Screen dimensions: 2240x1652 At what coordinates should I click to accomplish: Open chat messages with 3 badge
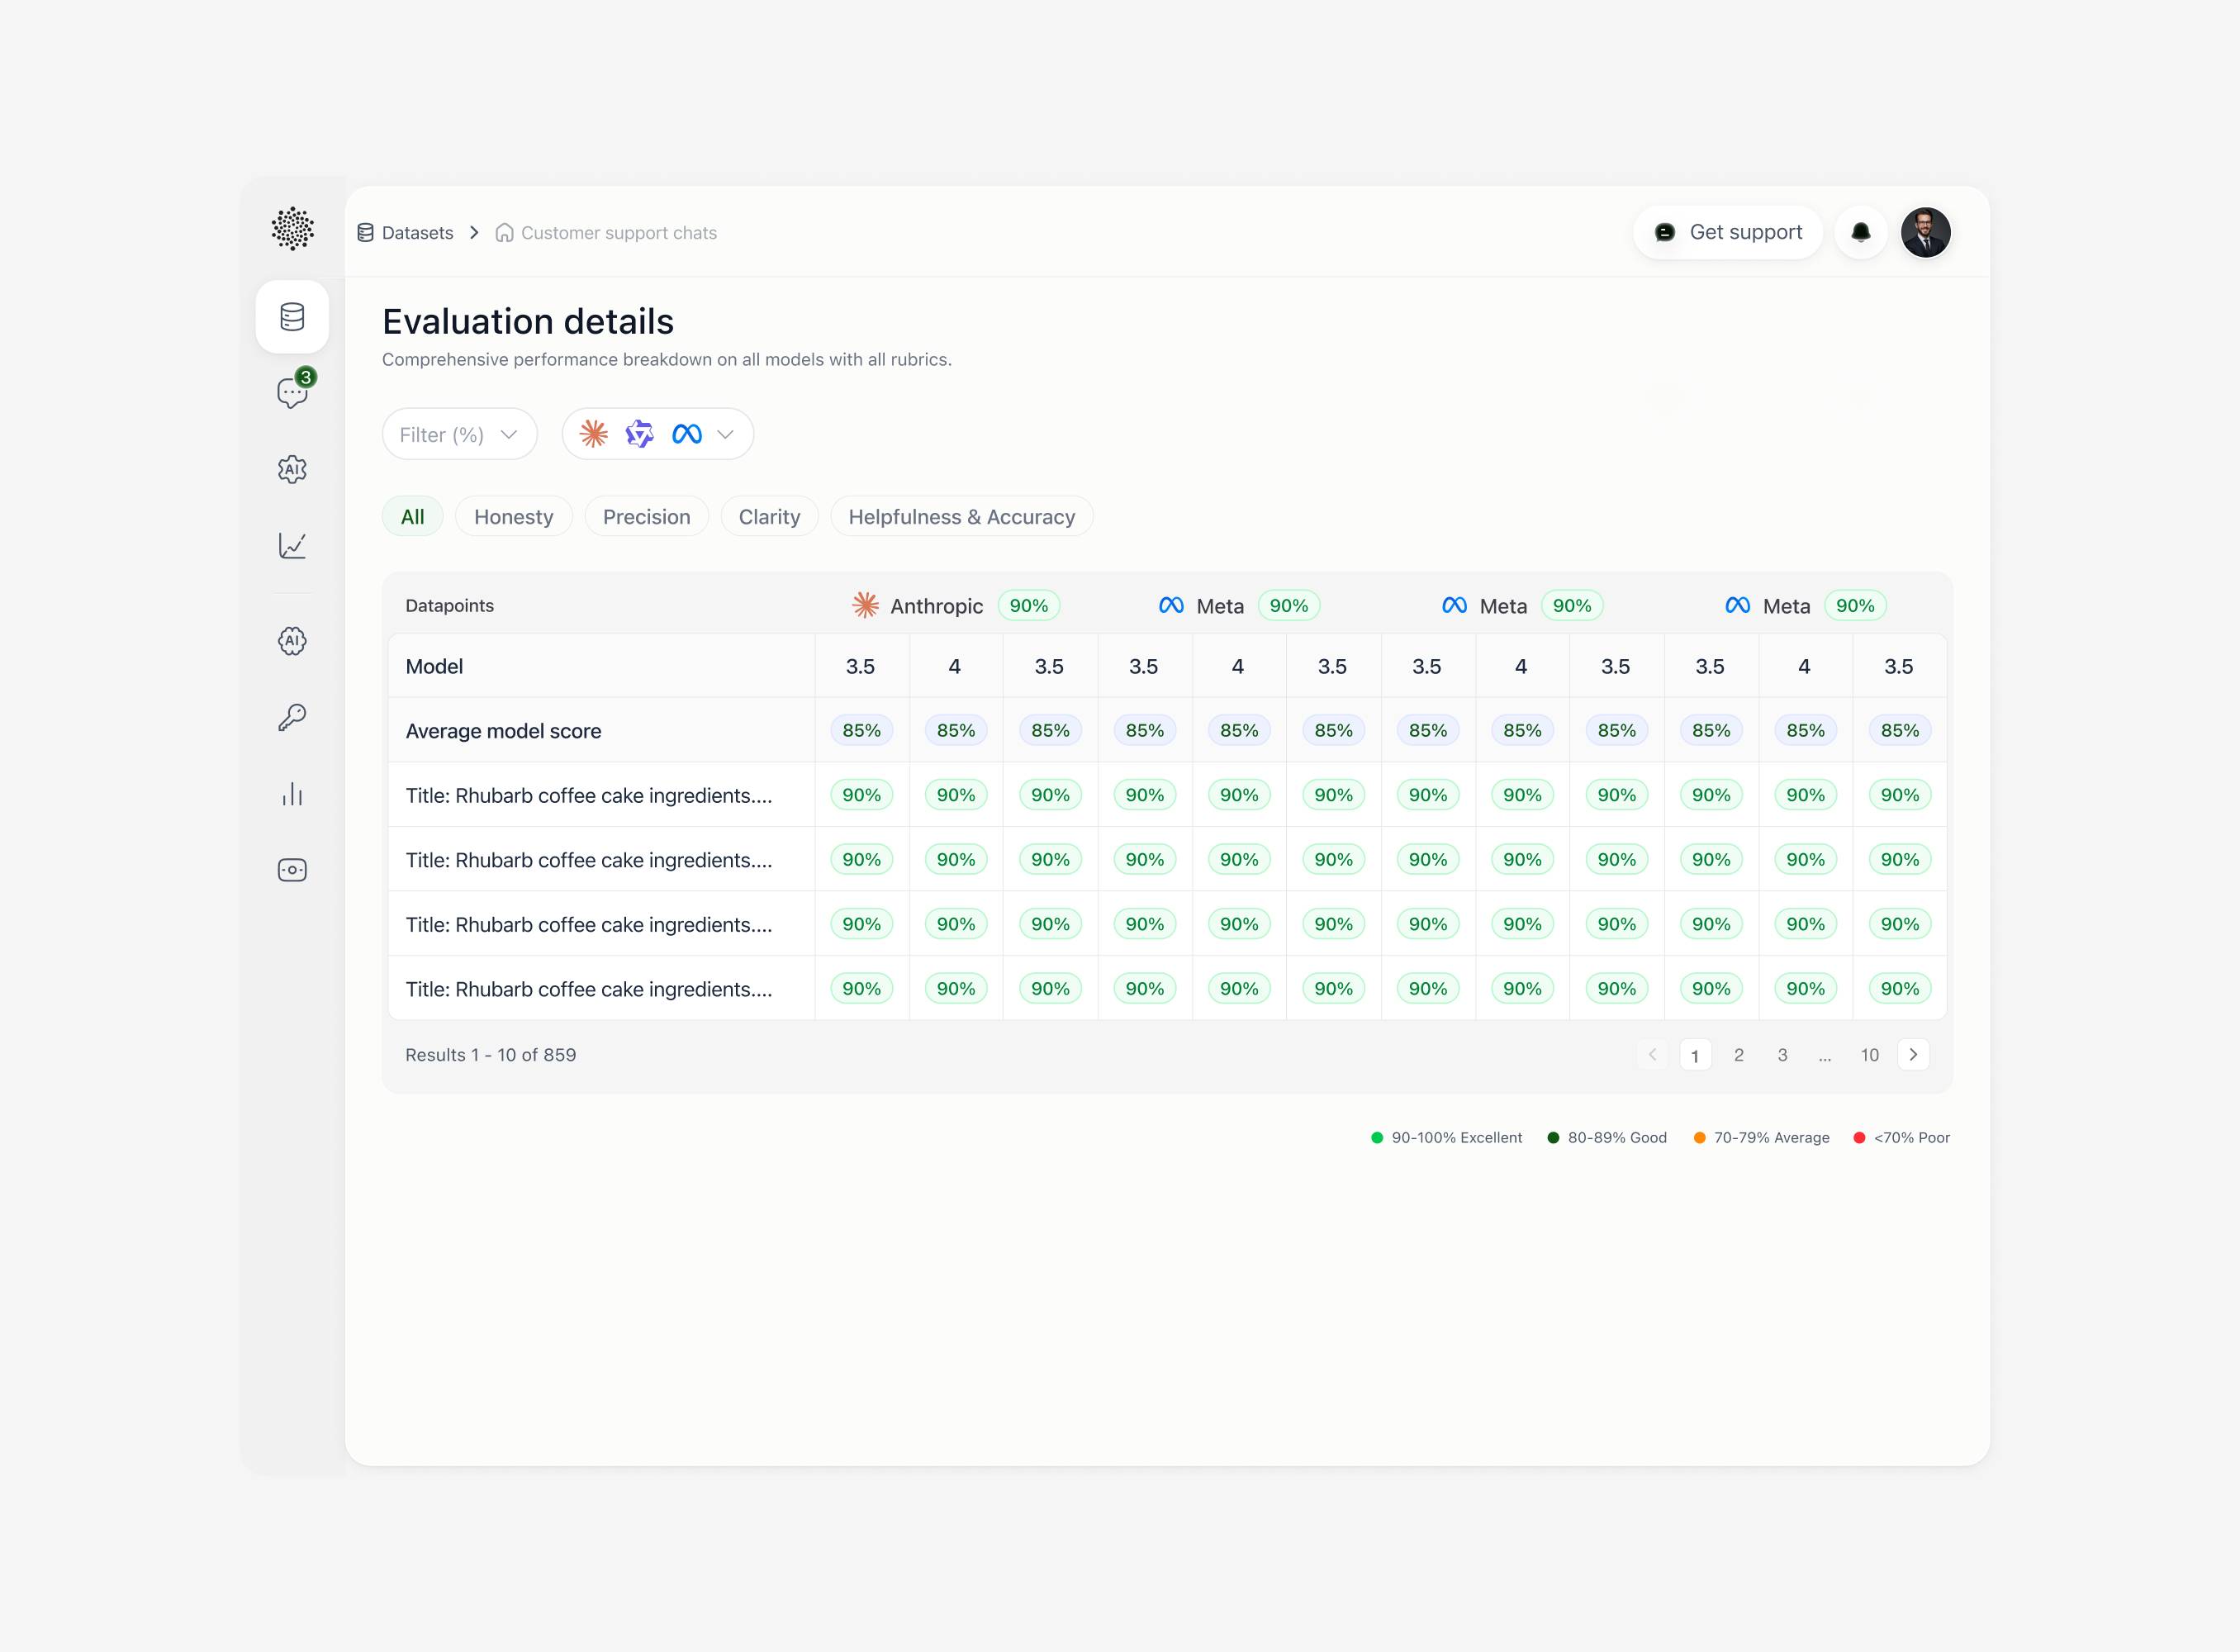292,393
